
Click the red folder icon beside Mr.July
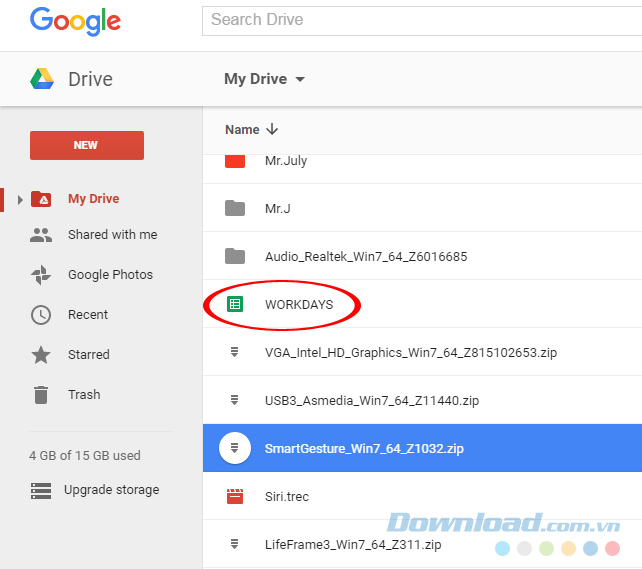coord(235,161)
